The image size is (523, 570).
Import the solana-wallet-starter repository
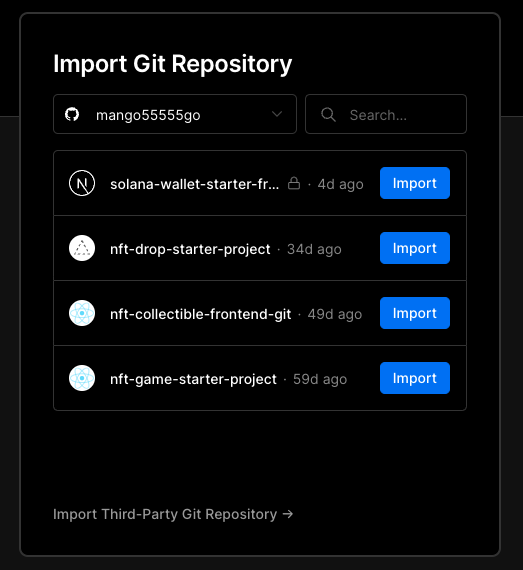pyautogui.click(x=415, y=183)
